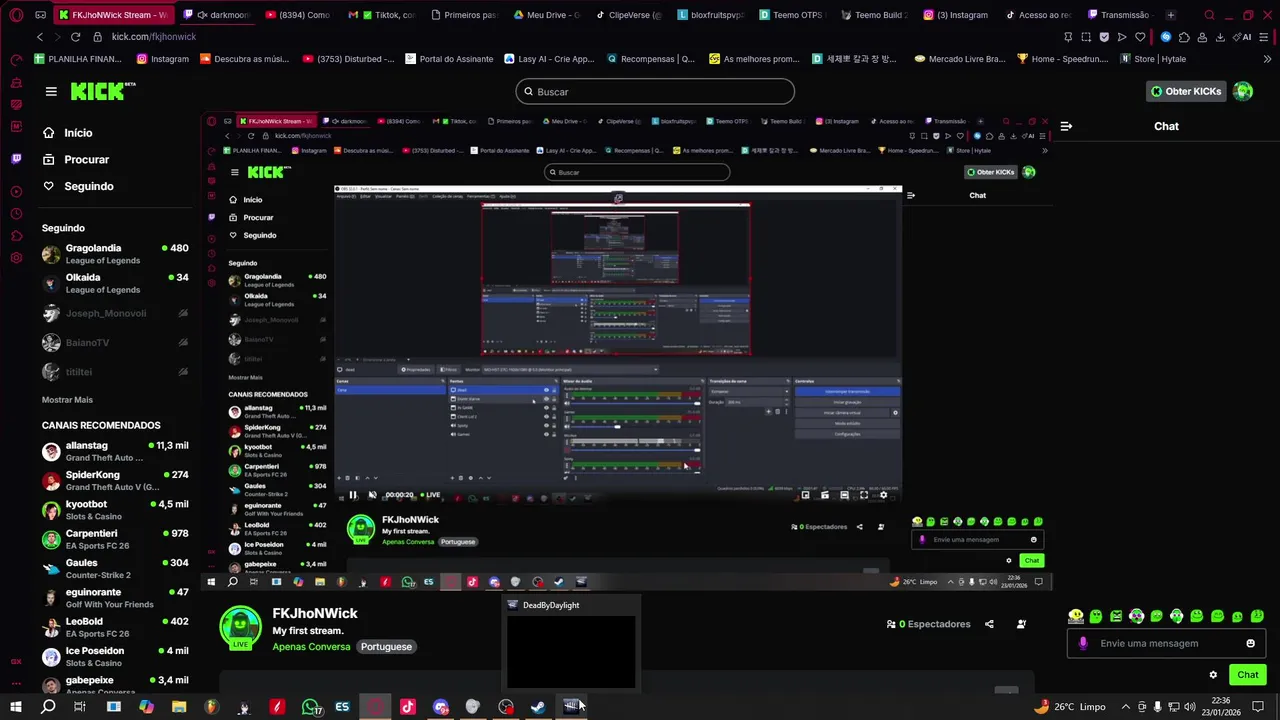The width and height of the screenshot is (1280, 720).
Task: Open the Seguindo heart icon
Action: click(48, 186)
